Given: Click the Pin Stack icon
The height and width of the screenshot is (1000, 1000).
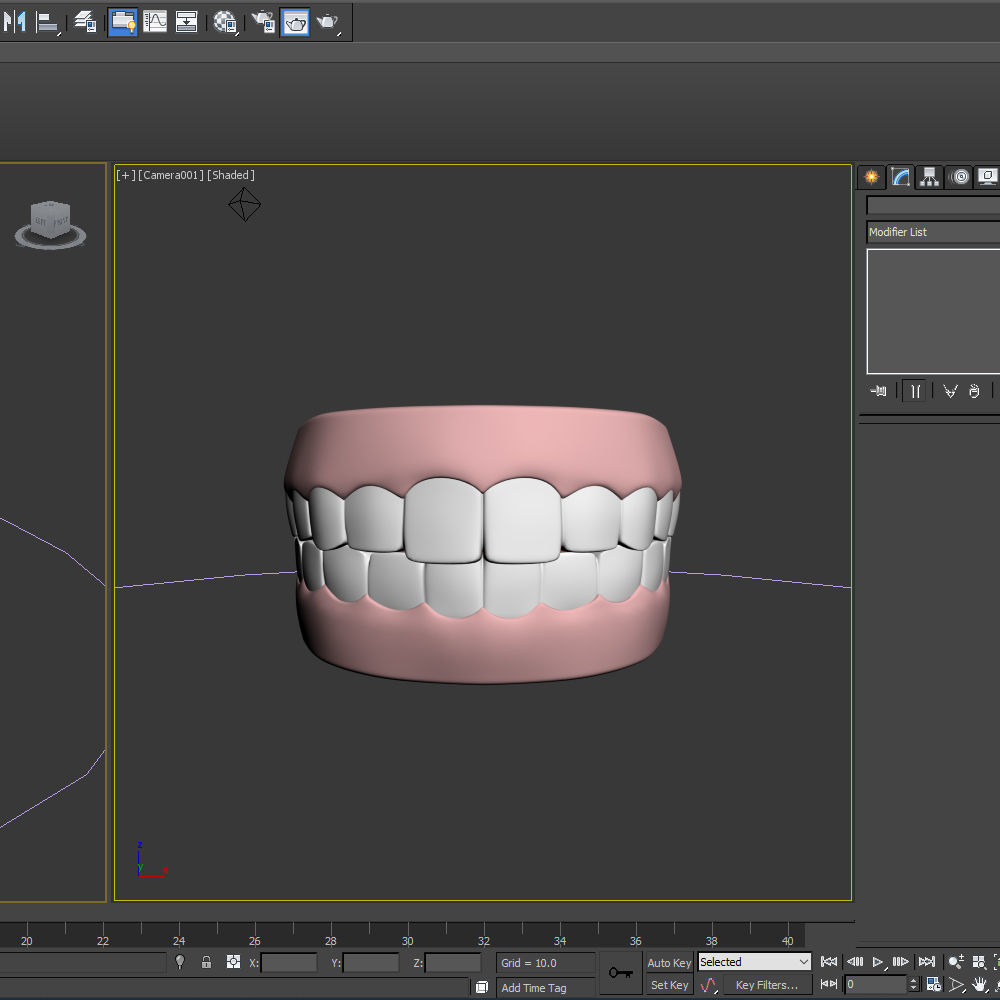Looking at the screenshot, I should 878,390.
